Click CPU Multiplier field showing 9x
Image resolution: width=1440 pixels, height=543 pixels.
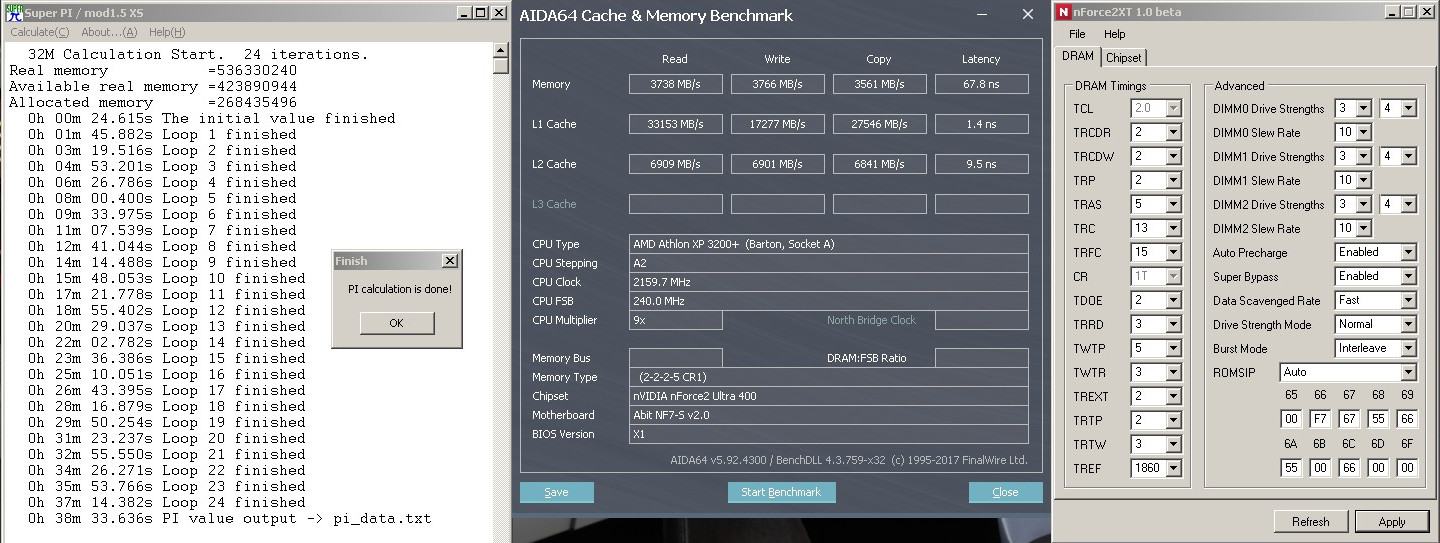pyautogui.click(x=675, y=320)
